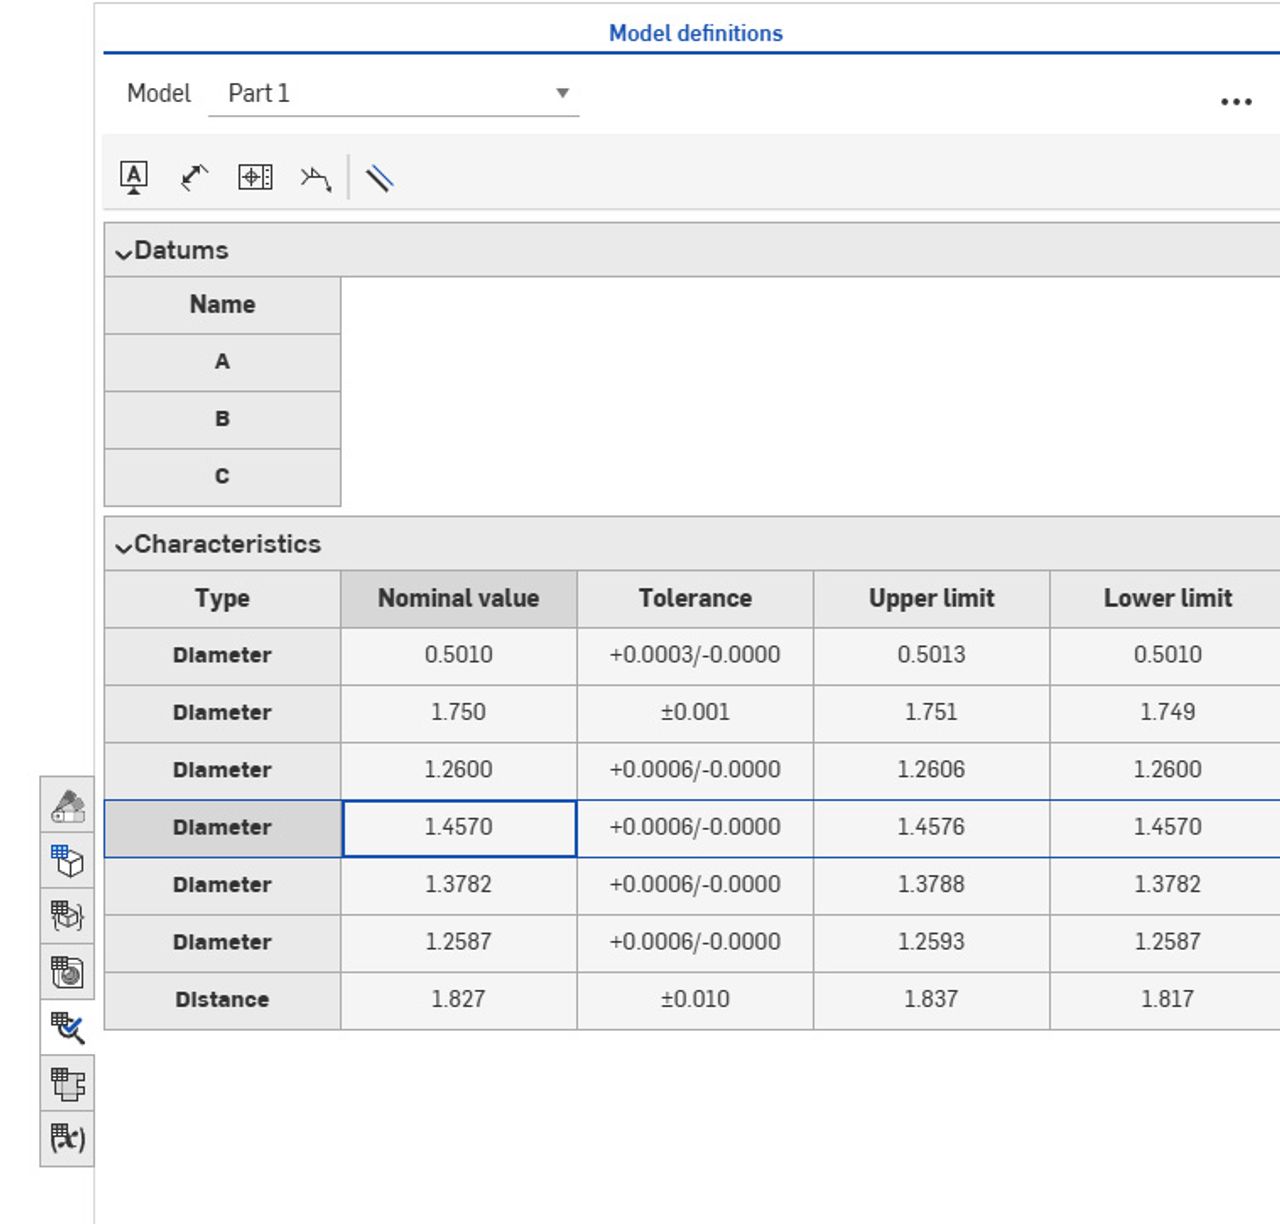Select the ±0.001 tolerance cell
The image size is (1280, 1224).
tap(694, 713)
